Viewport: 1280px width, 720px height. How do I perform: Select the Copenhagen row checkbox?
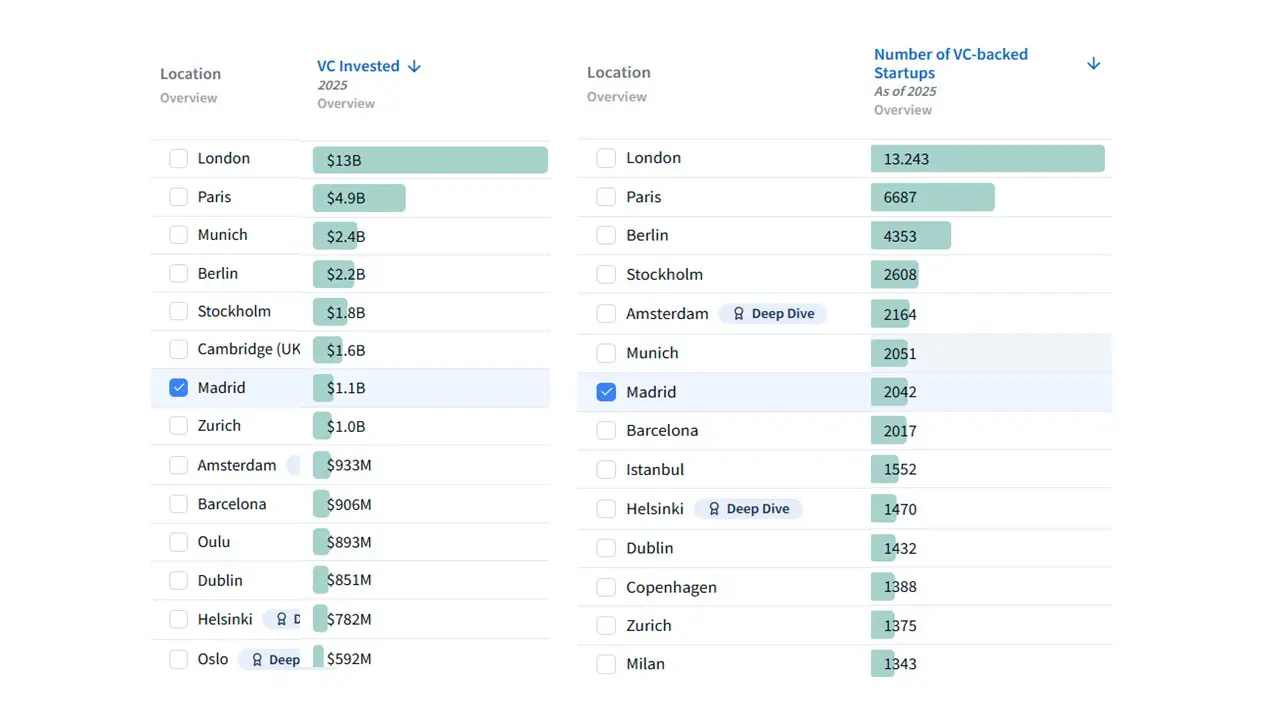[606, 587]
